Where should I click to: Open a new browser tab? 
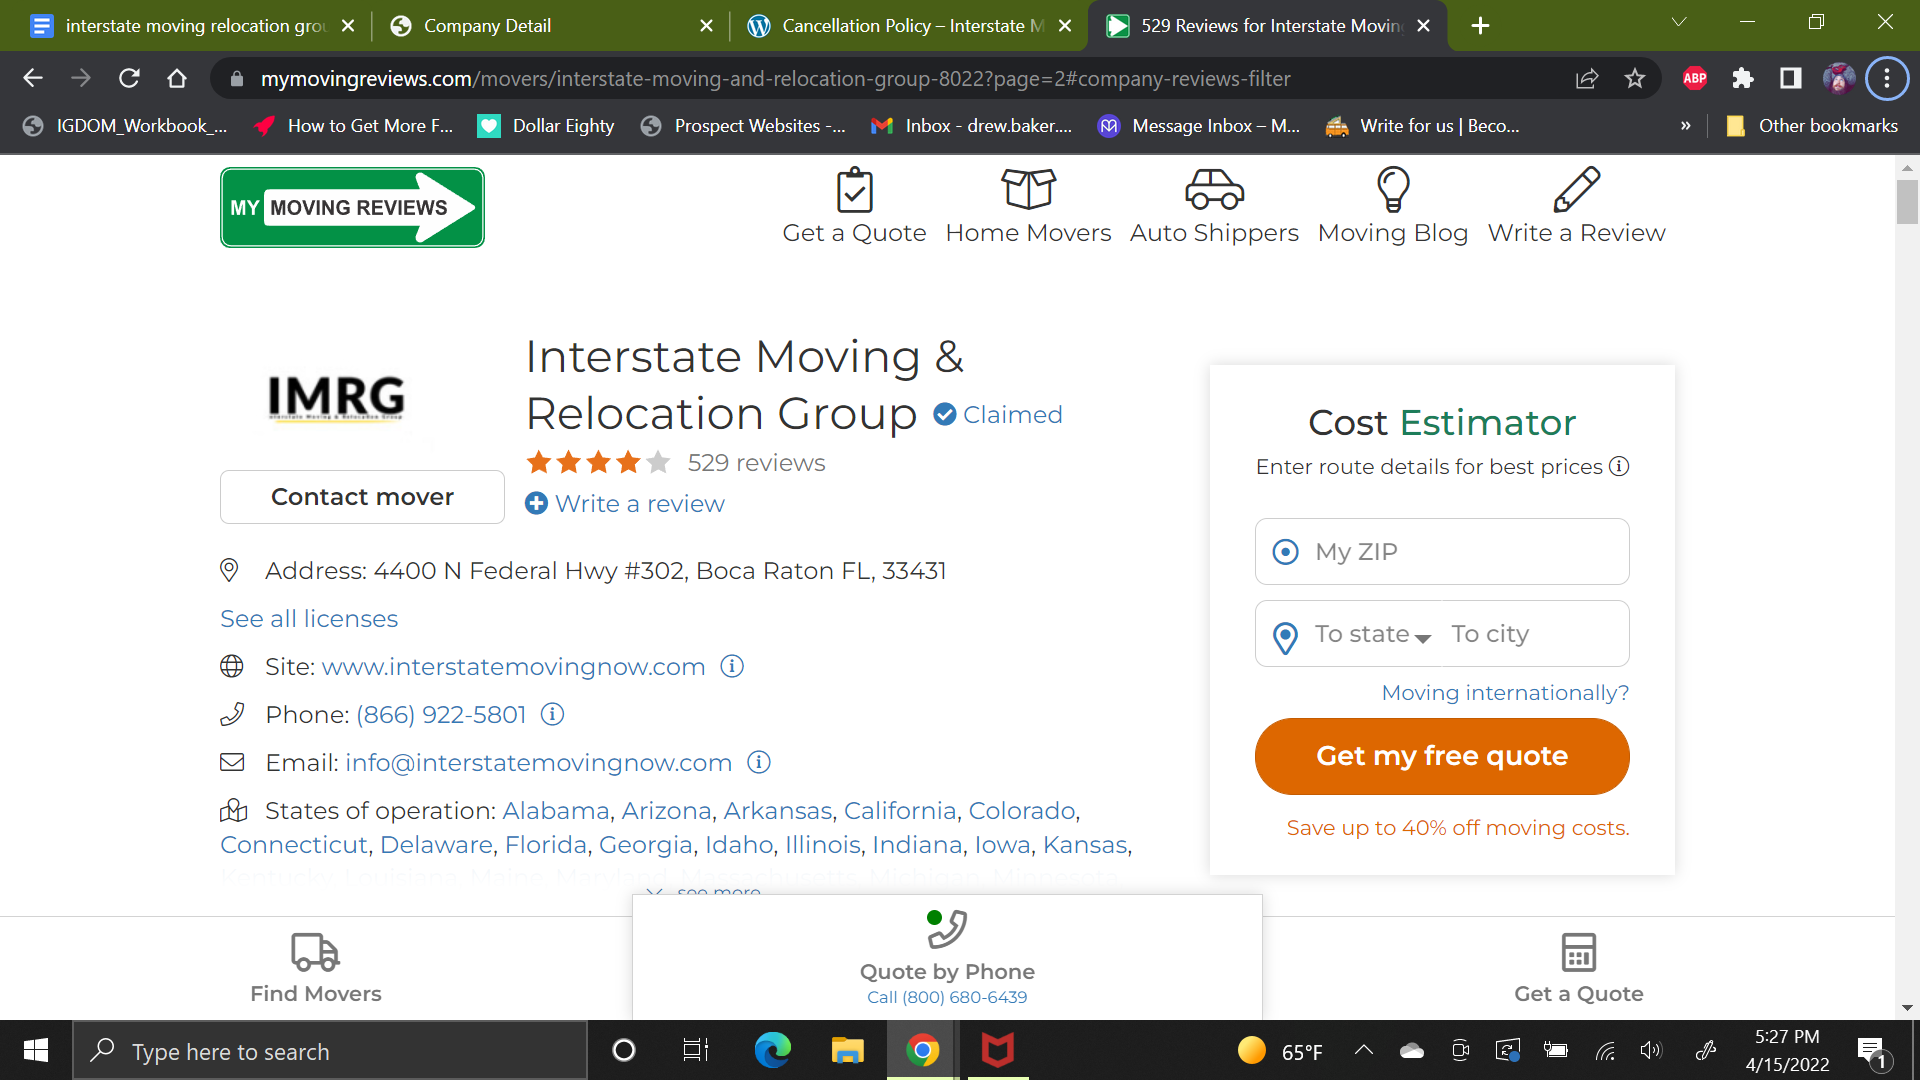pyautogui.click(x=1481, y=26)
